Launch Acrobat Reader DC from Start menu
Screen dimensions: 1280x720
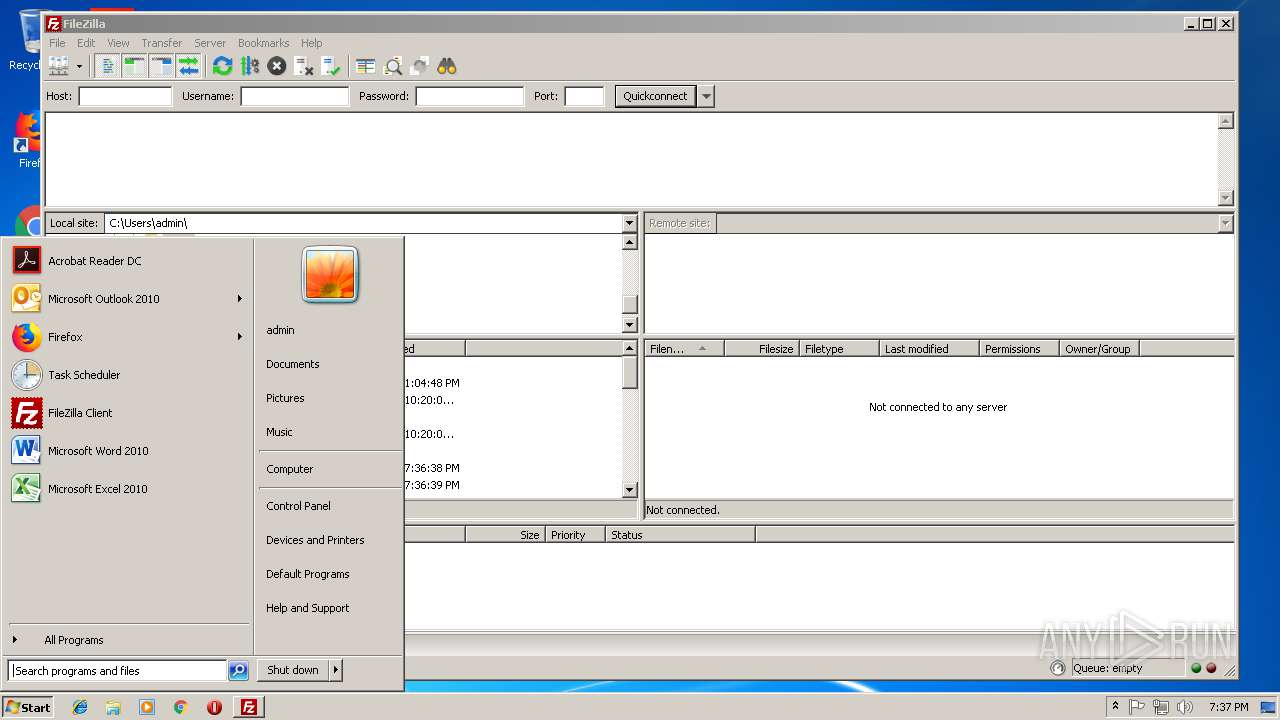[128, 261]
